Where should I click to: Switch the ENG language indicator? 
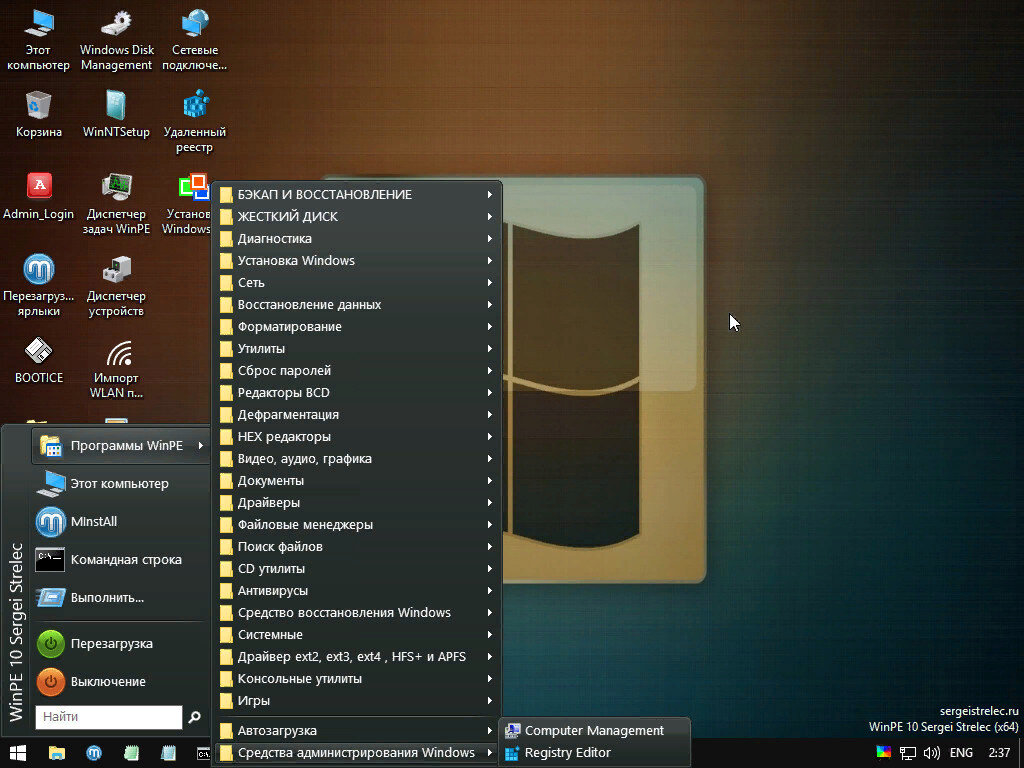coord(961,753)
